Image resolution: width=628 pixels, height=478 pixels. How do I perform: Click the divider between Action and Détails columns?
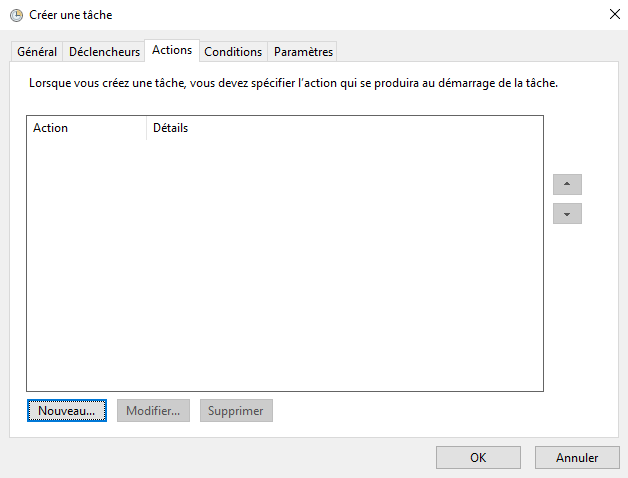pos(146,128)
